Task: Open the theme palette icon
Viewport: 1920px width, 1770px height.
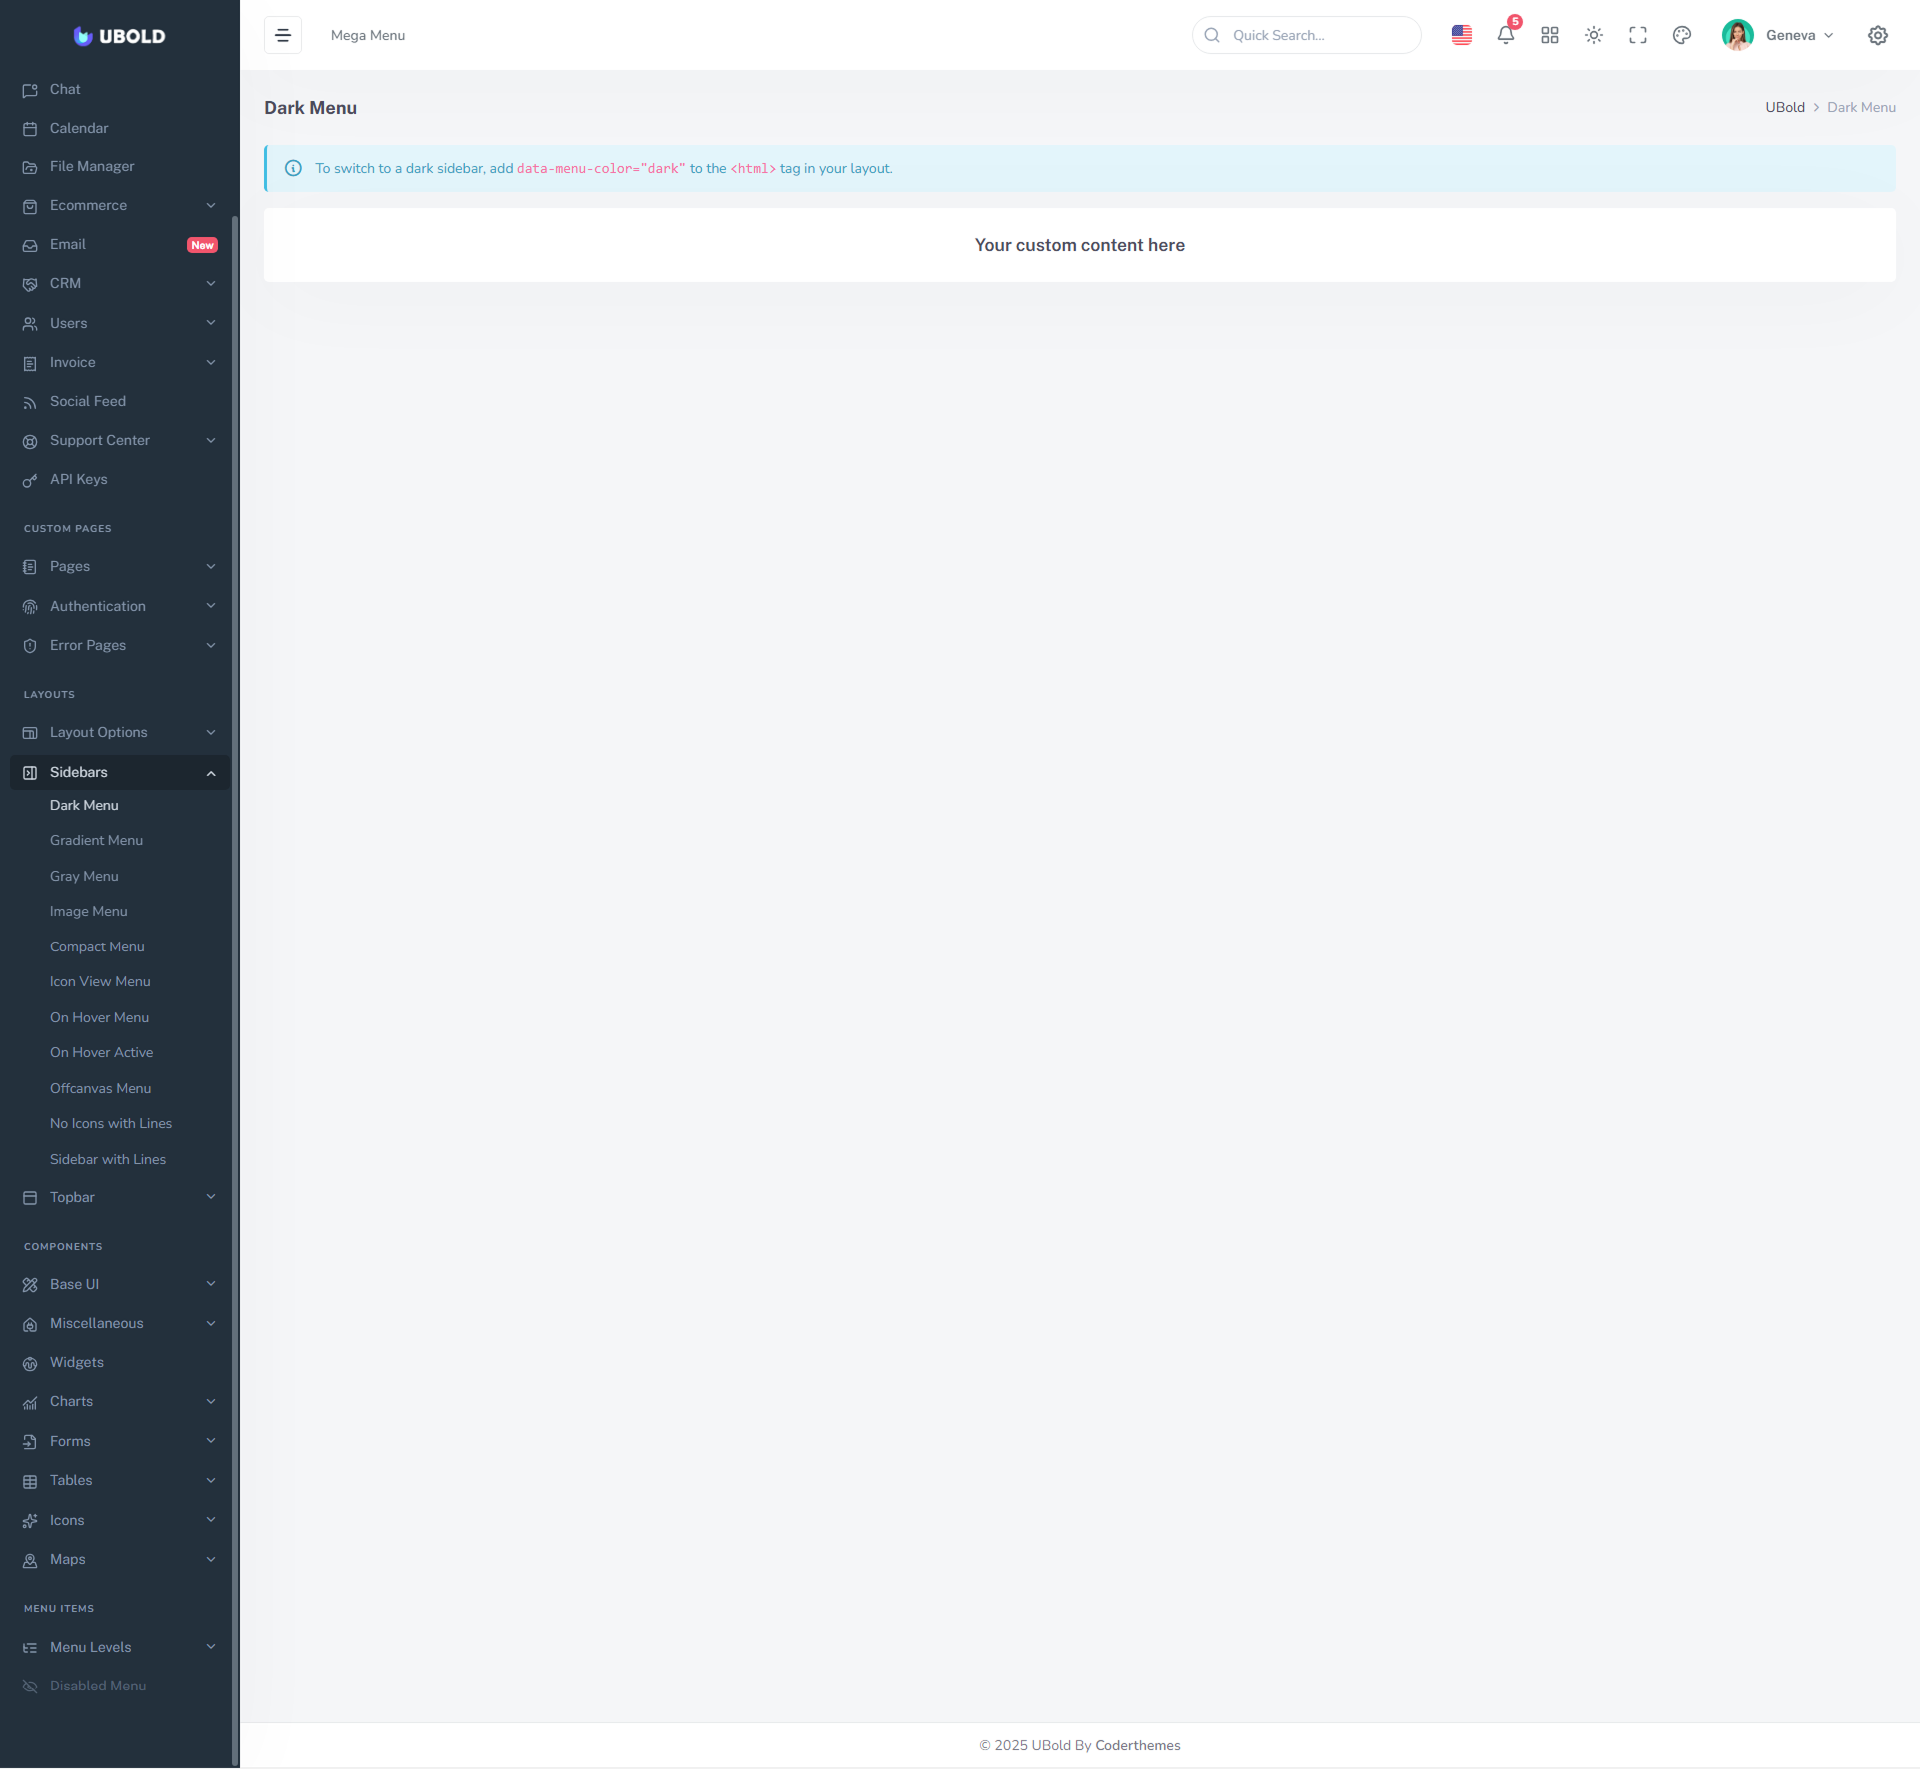Action: (x=1682, y=35)
